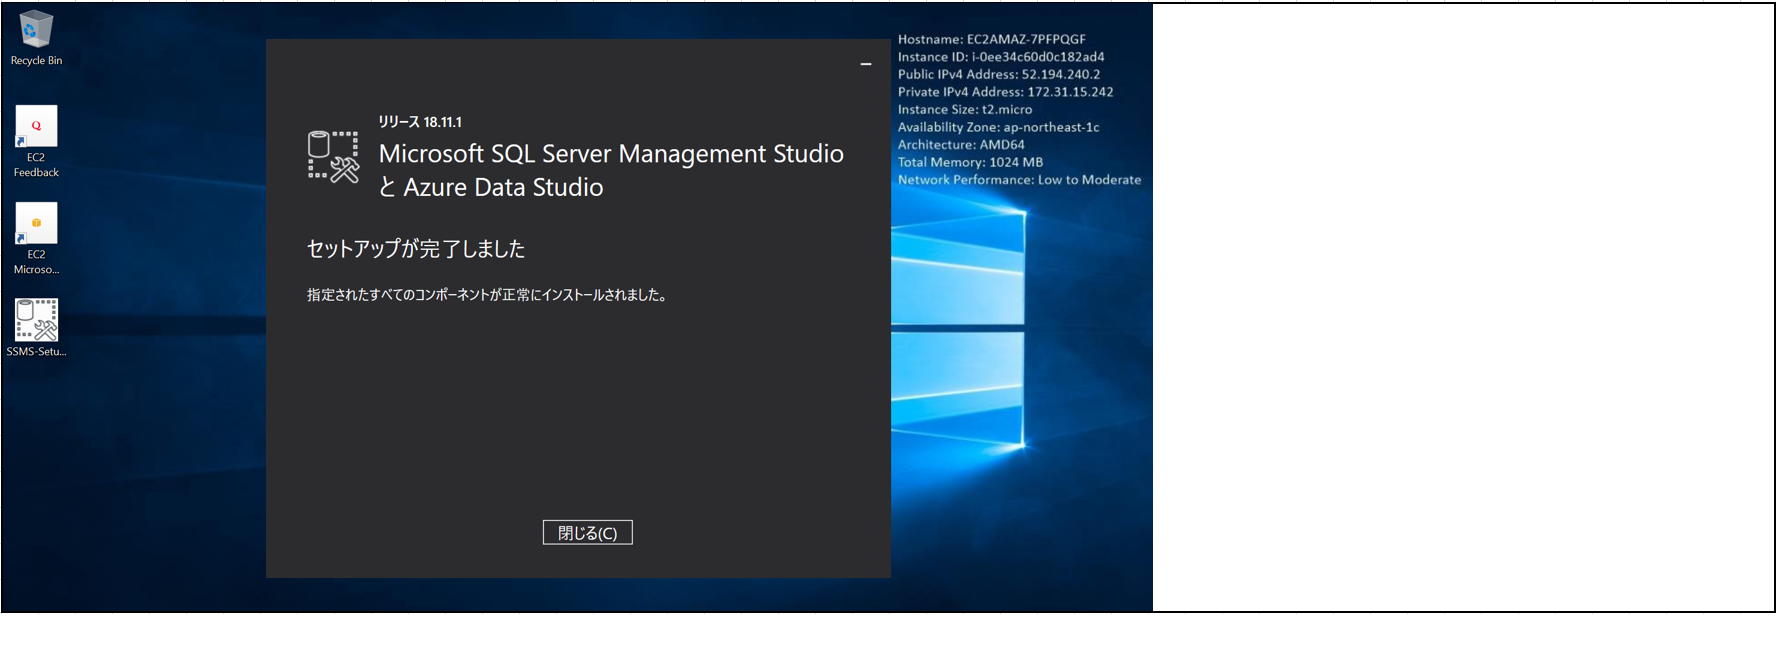Click the Hostname line in desktop info
1776x648 pixels.
pyautogui.click(x=992, y=39)
